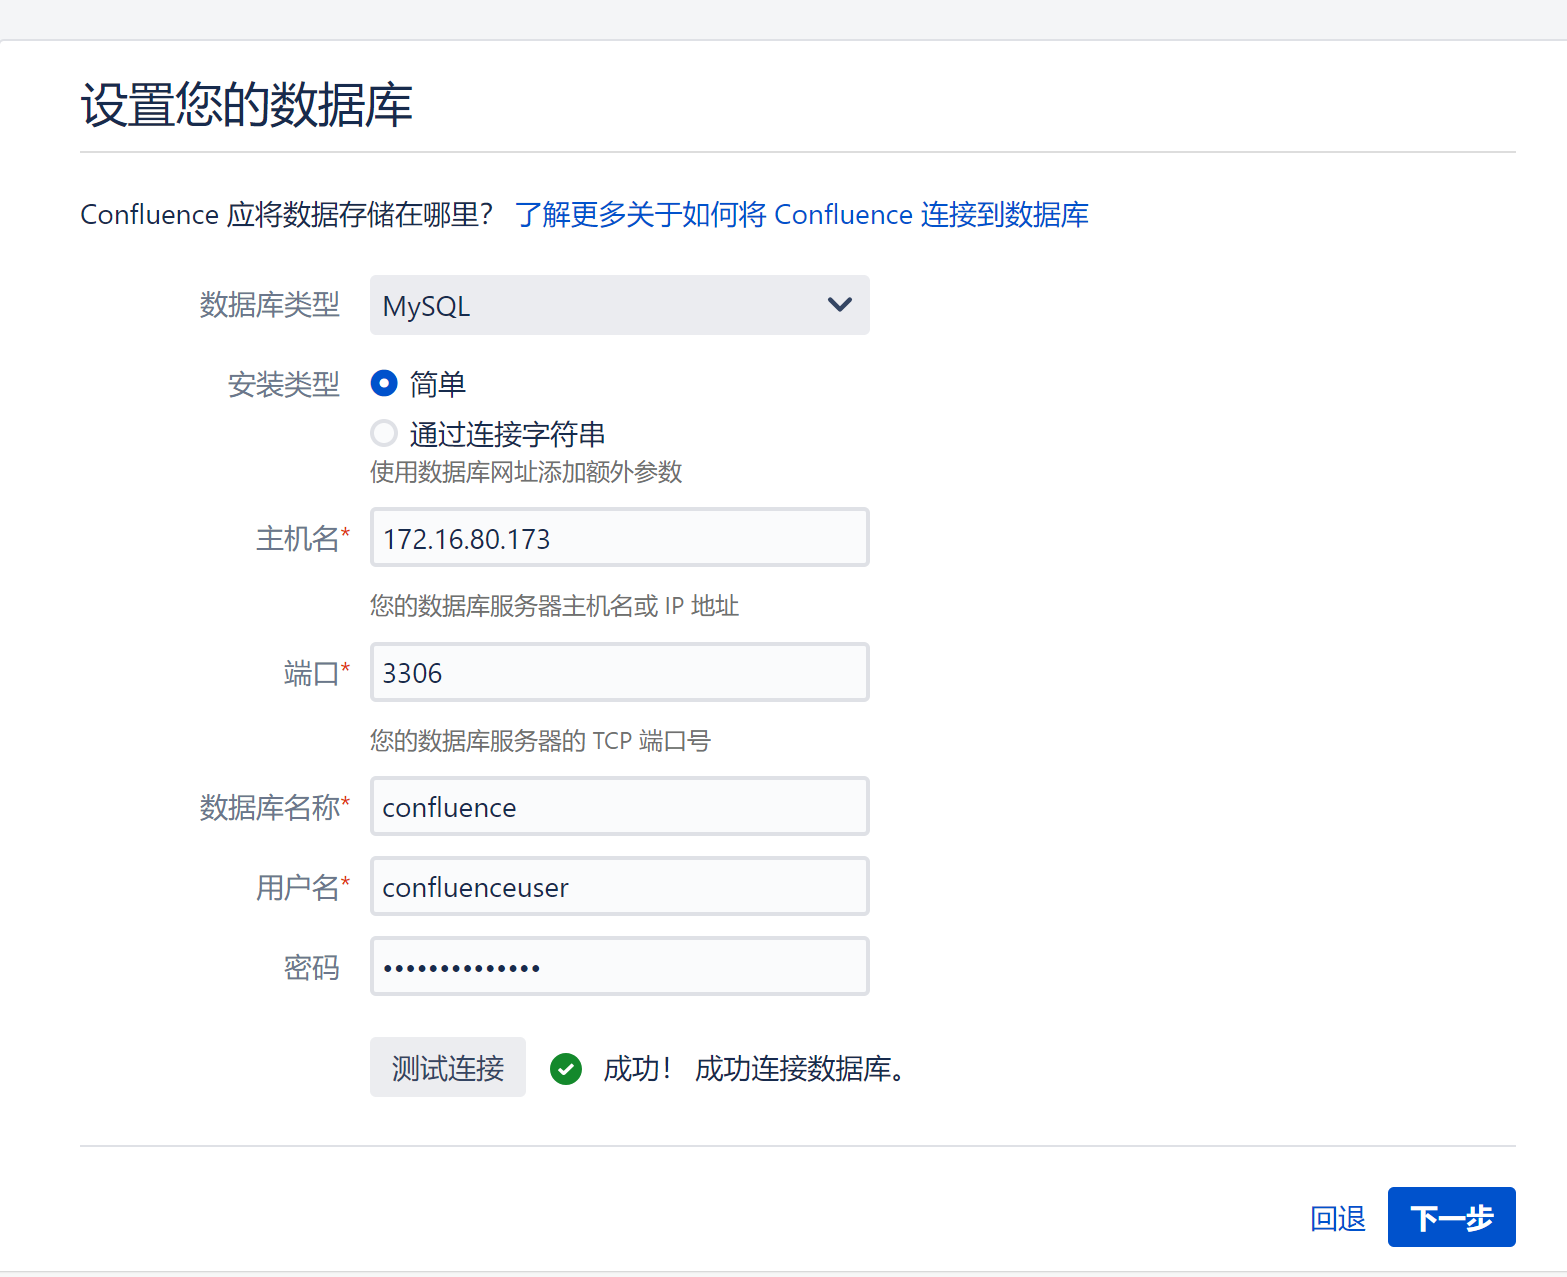Open the Confluence database connection help link
The height and width of the screenshot is (1277, 1567).
[802, 214]
